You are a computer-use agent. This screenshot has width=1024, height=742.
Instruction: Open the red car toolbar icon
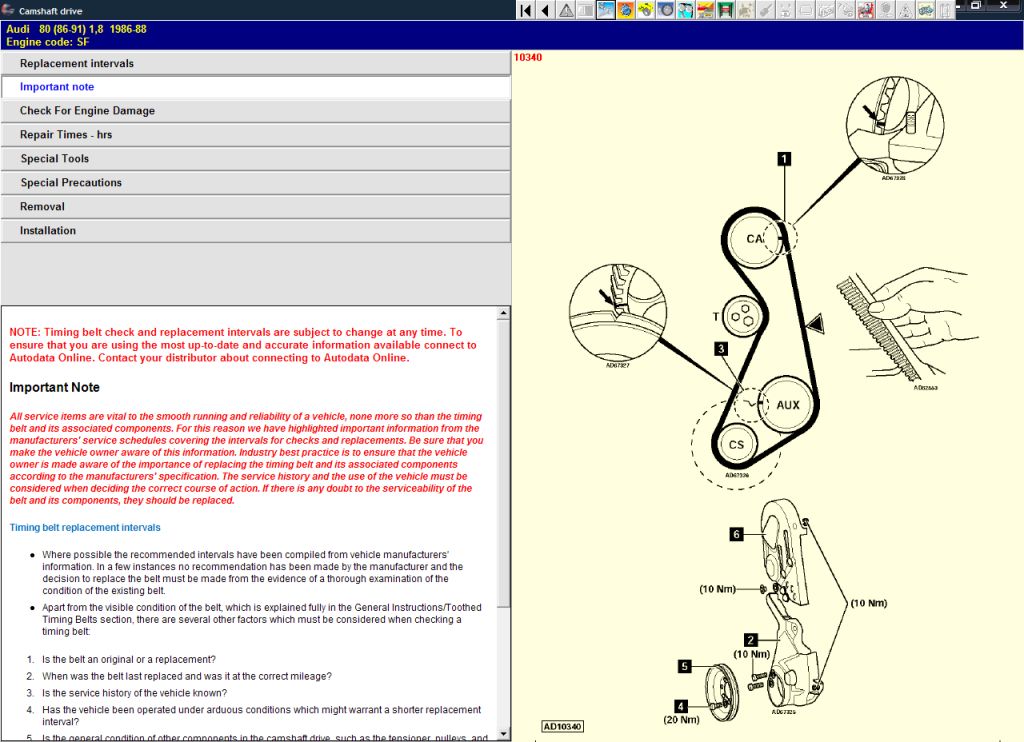pos(866,10)
